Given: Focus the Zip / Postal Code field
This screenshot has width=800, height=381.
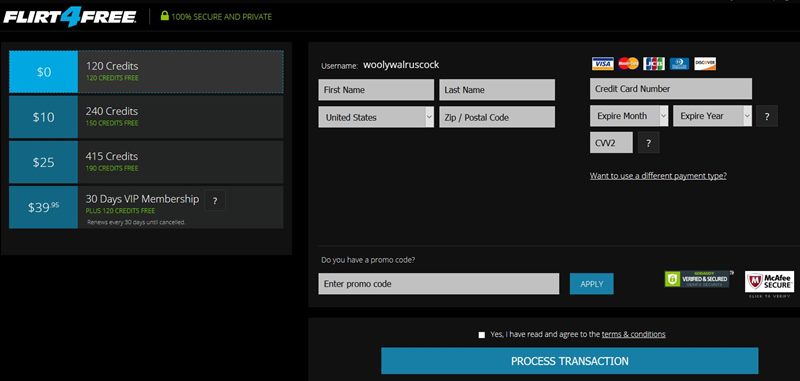Looking at the screenshot, I should coord(497,117).
